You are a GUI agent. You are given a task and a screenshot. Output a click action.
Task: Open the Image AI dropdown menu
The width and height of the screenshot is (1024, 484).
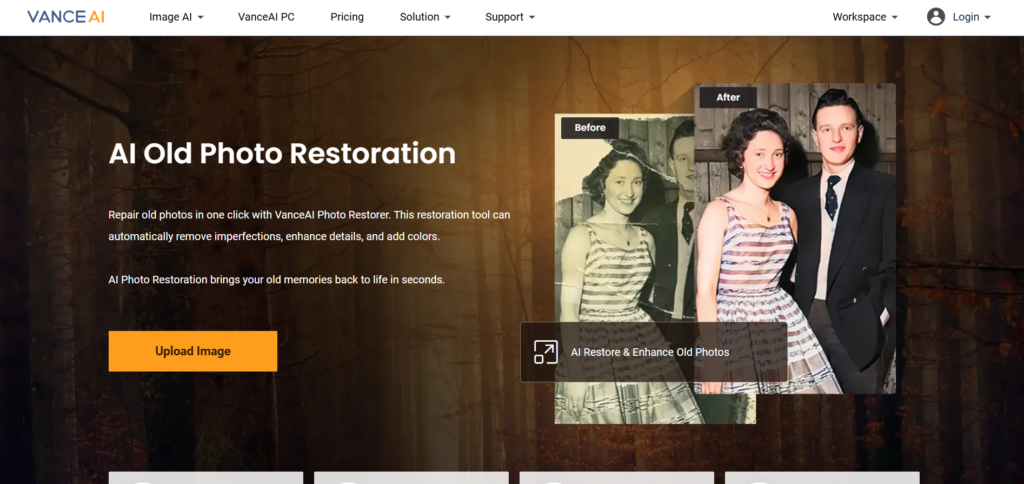point(176,17)
